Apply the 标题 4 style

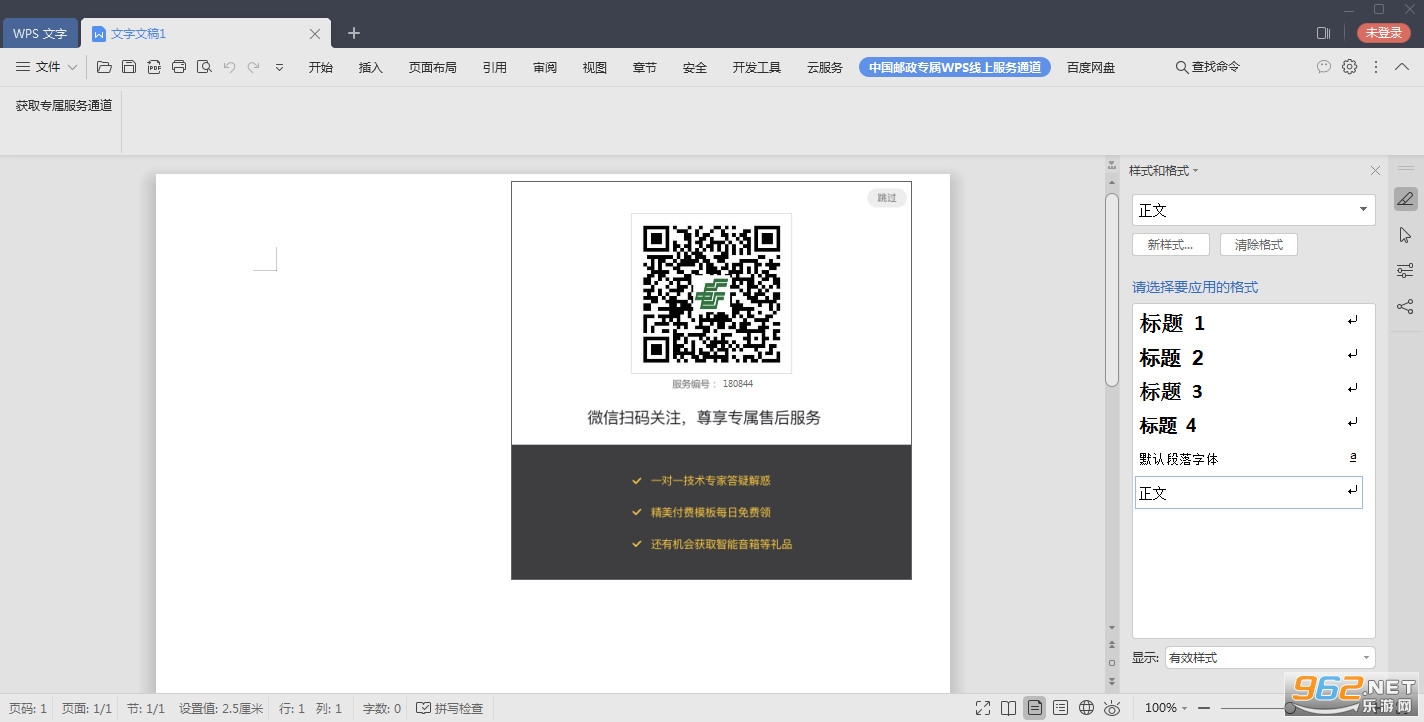point(1249,425)
